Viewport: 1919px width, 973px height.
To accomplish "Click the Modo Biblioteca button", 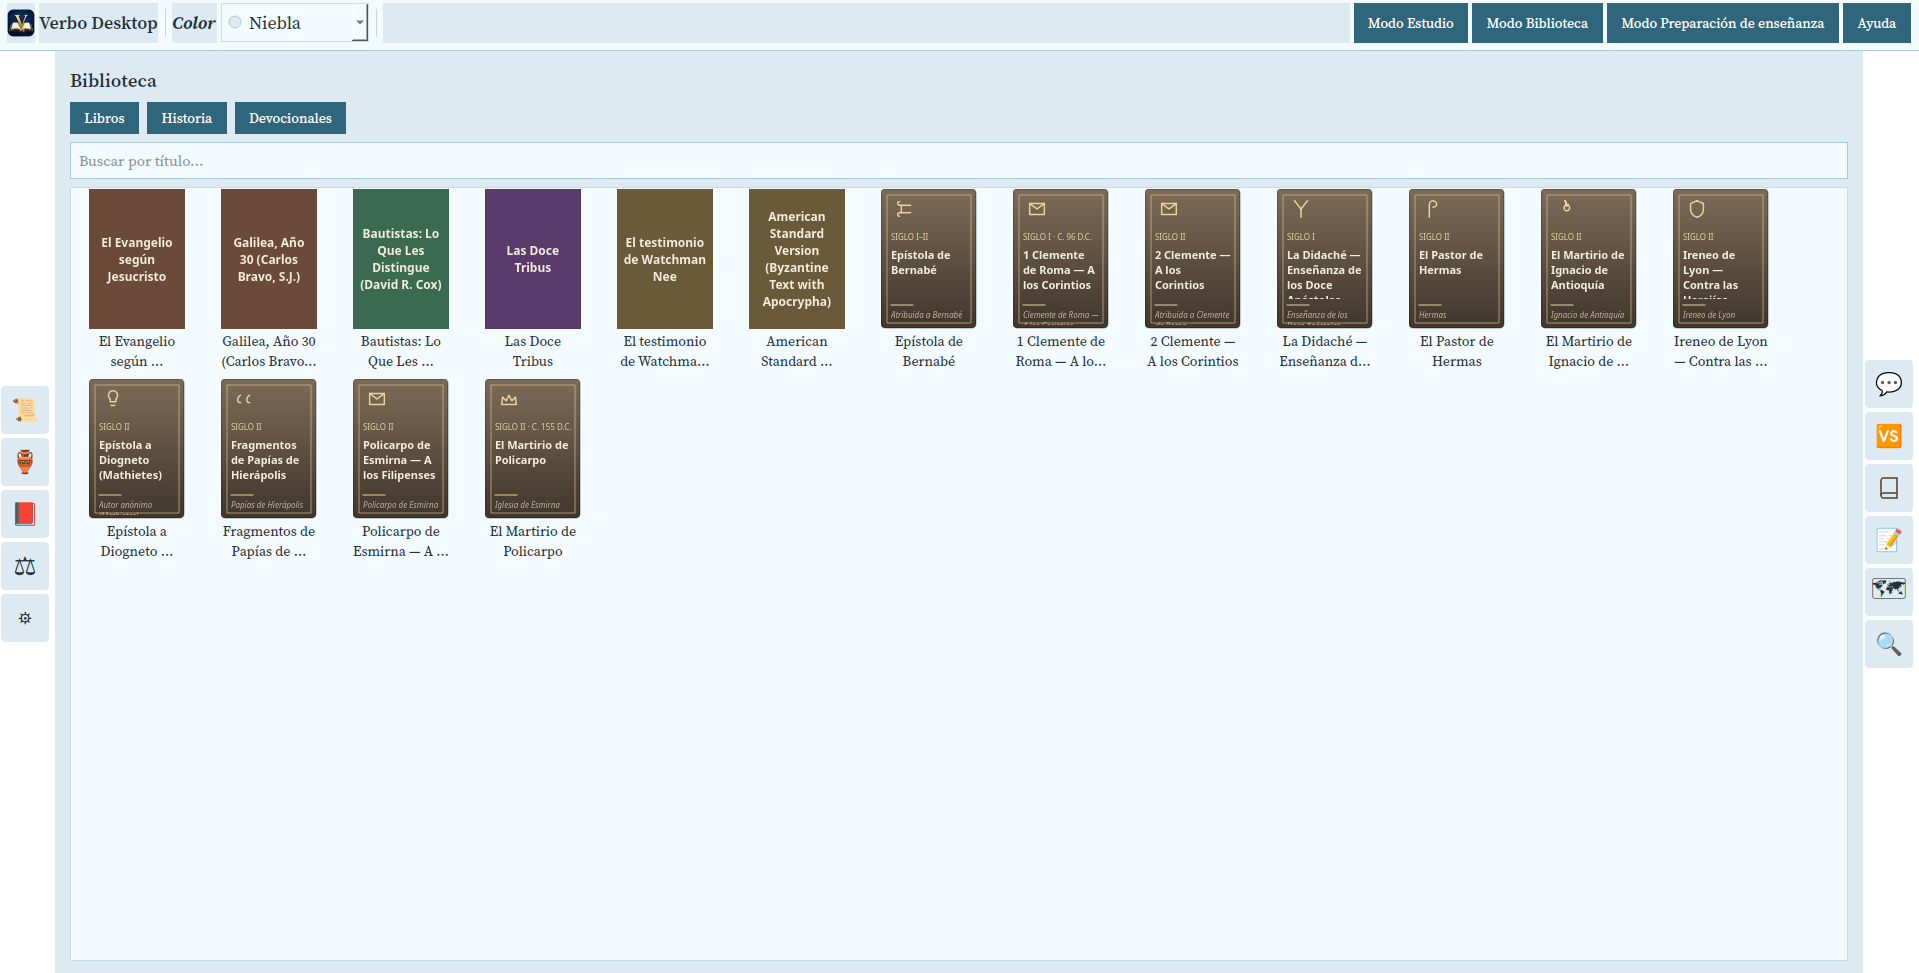I will 1537,23.
